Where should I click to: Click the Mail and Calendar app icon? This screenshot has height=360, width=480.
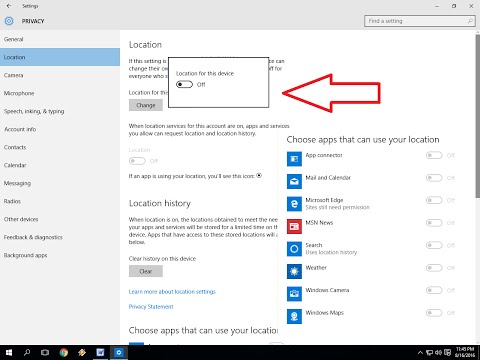tap(294, 181)
